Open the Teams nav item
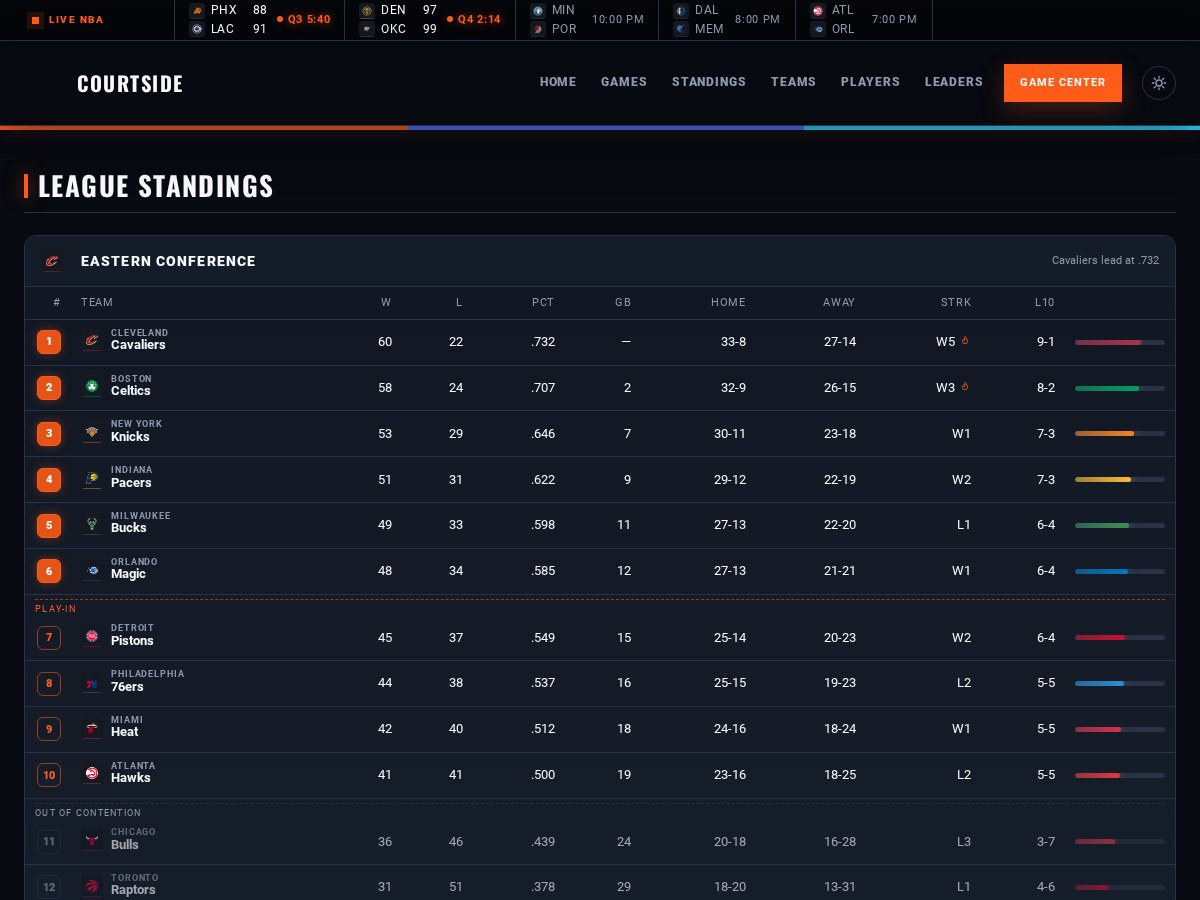 coord(793,82)
